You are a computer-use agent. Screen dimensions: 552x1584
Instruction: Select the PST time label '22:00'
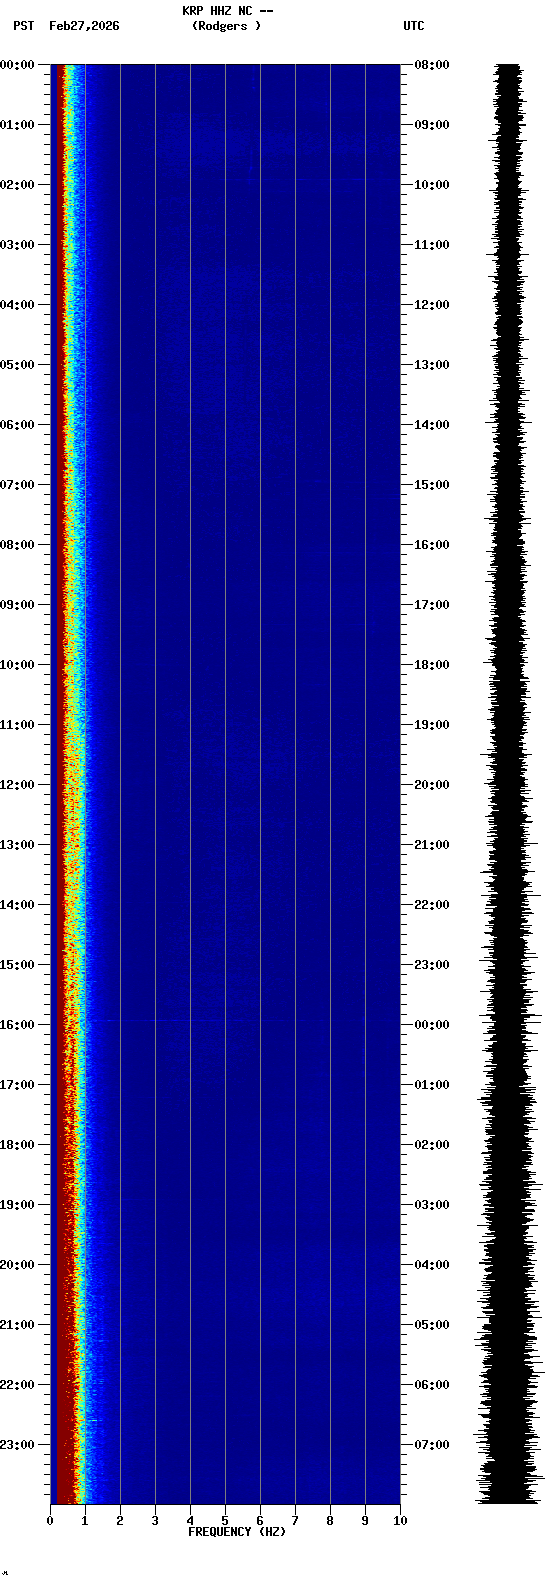[x=17, y=1385]
